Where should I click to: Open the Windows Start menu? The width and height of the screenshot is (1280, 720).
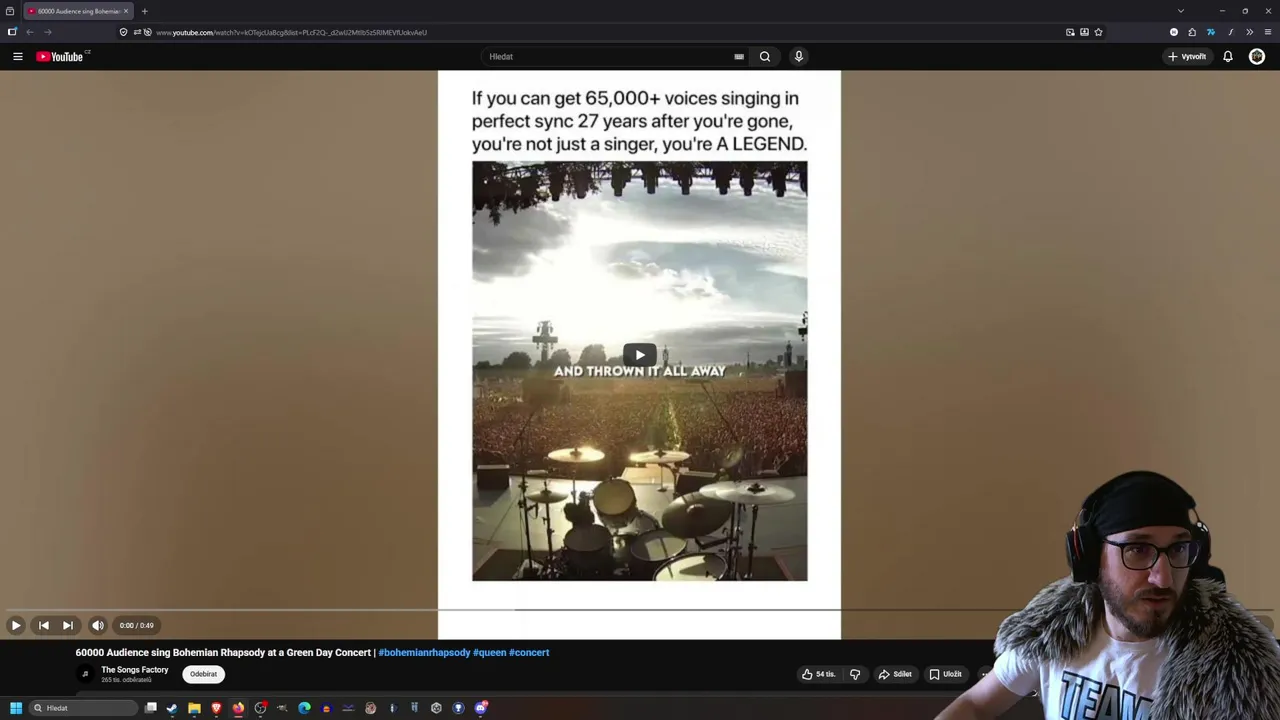coord(16,708)
